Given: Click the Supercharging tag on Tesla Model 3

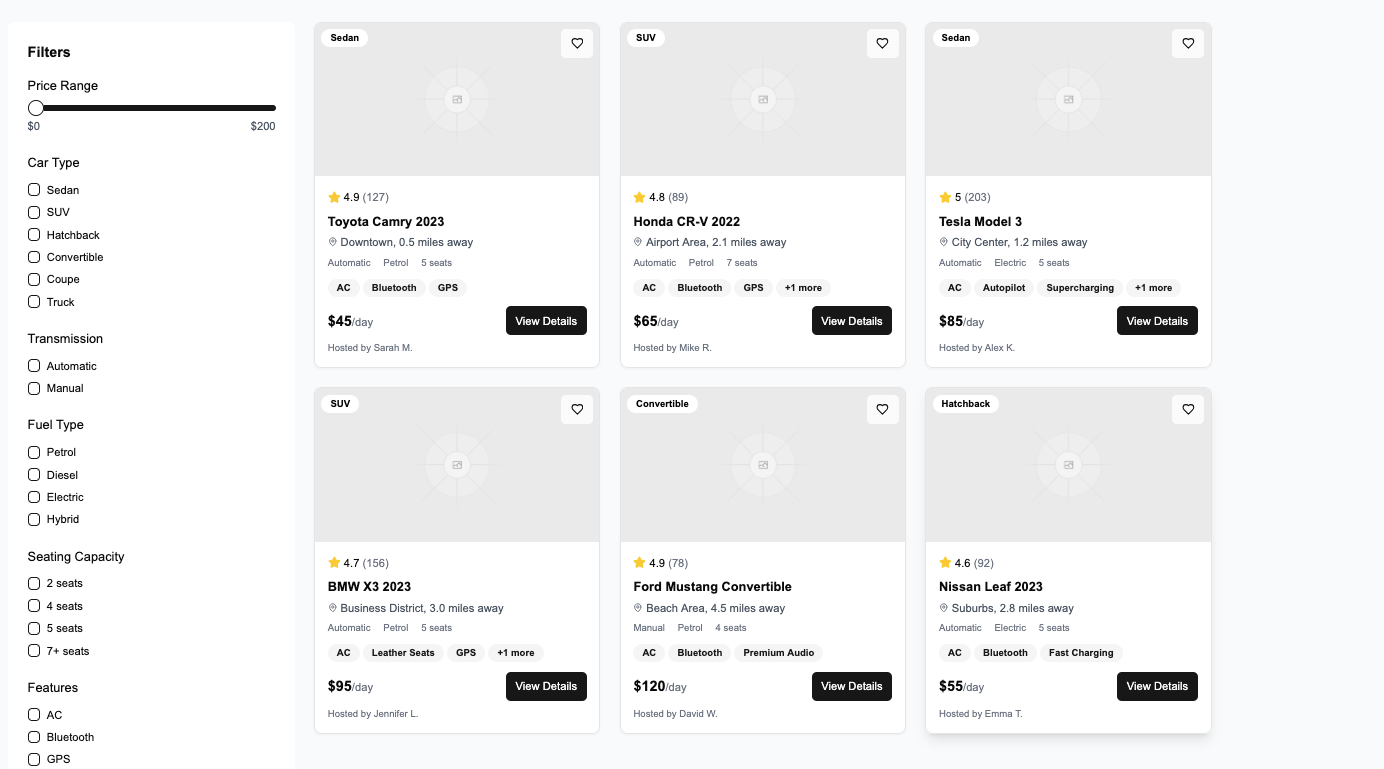Looking at the screenshot, I should [1080, 288].
